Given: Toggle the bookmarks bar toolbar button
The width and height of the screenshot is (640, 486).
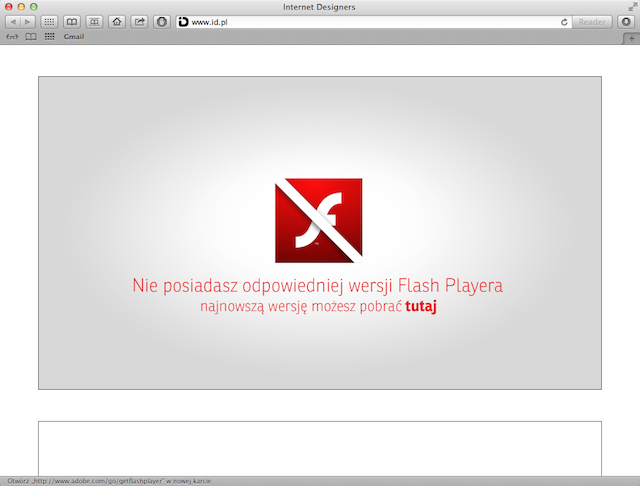Looking at the screenshot, I should click(94, 22).
